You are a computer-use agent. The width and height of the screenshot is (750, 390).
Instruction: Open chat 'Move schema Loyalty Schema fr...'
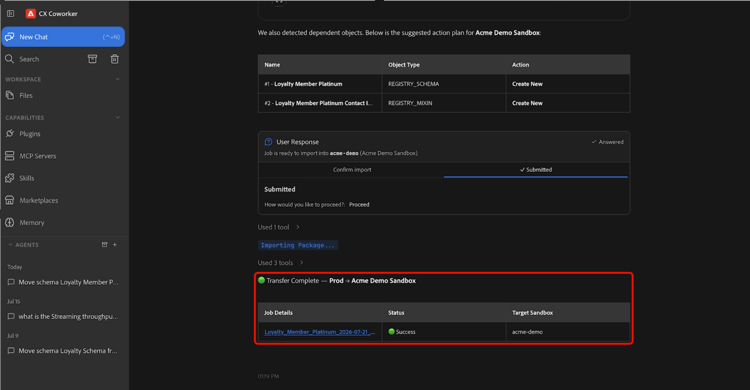pyautogui.click(x=63, y=351)
